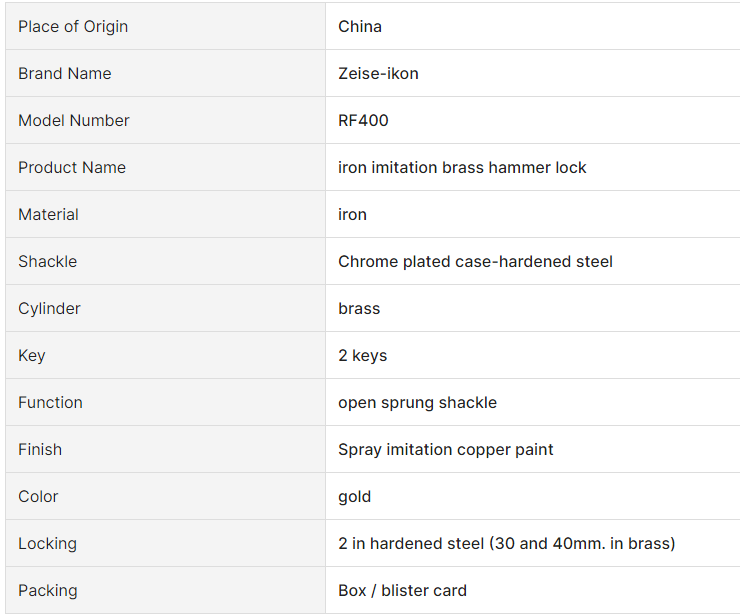Click the gold color value

tap(354, 497)
